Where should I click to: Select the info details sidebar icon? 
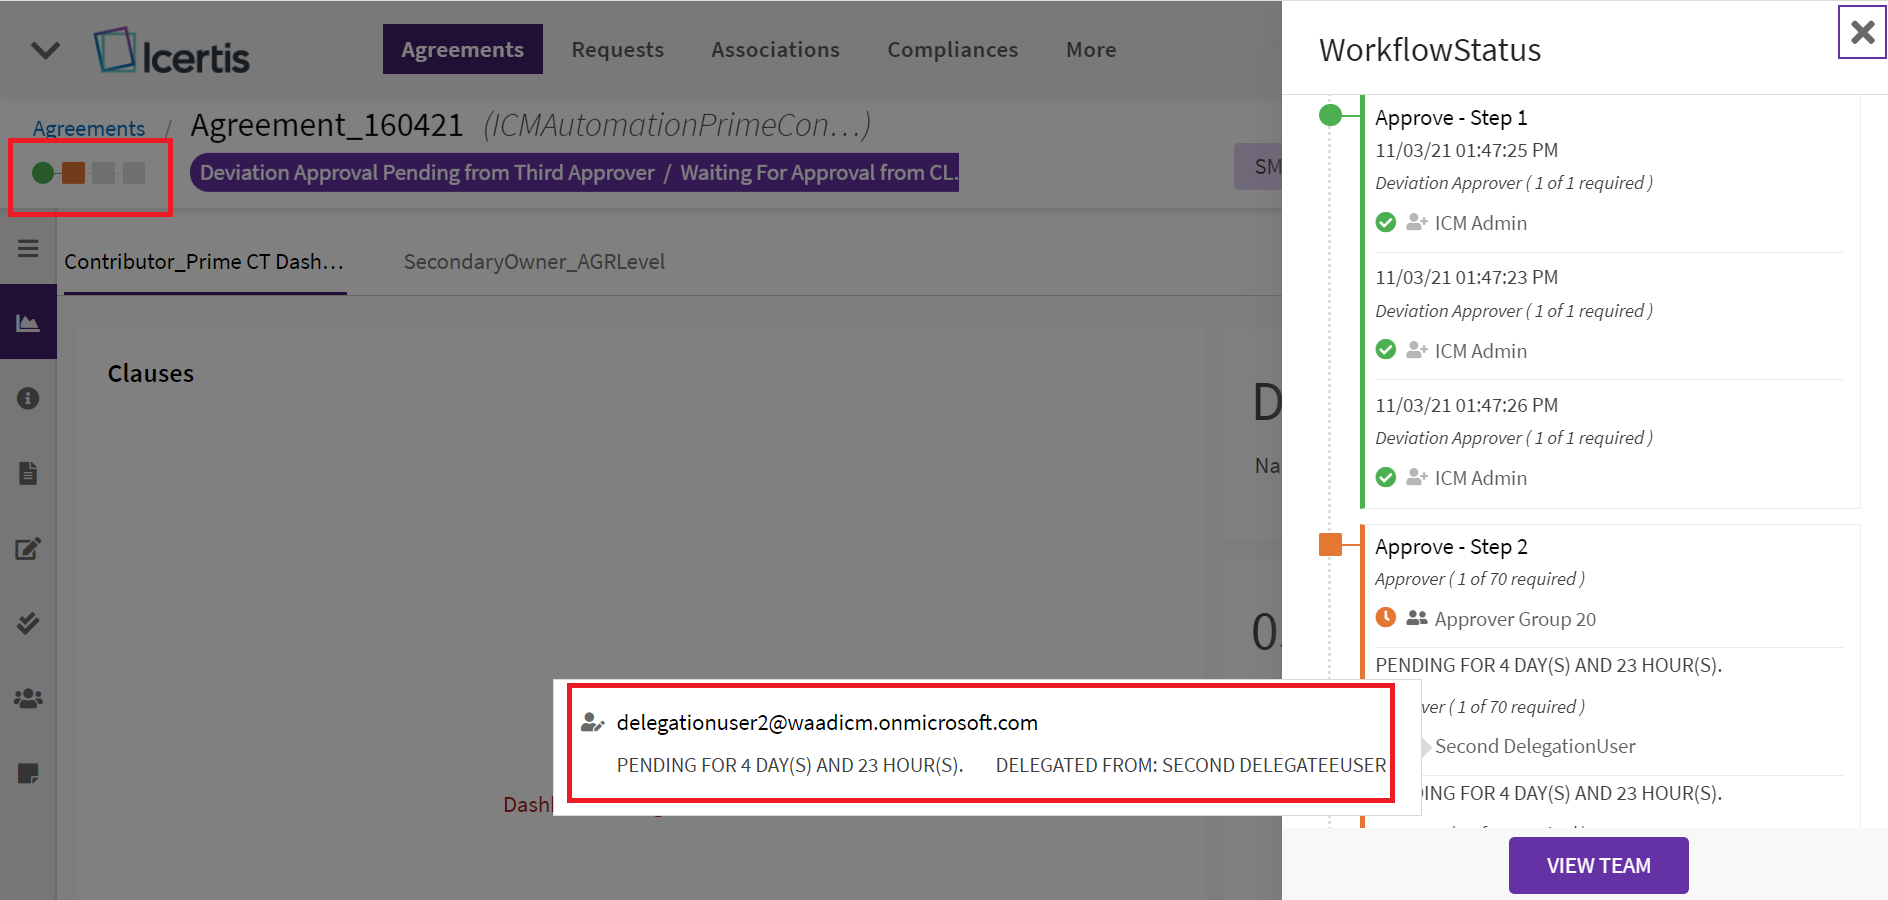(x=28, y=398)
